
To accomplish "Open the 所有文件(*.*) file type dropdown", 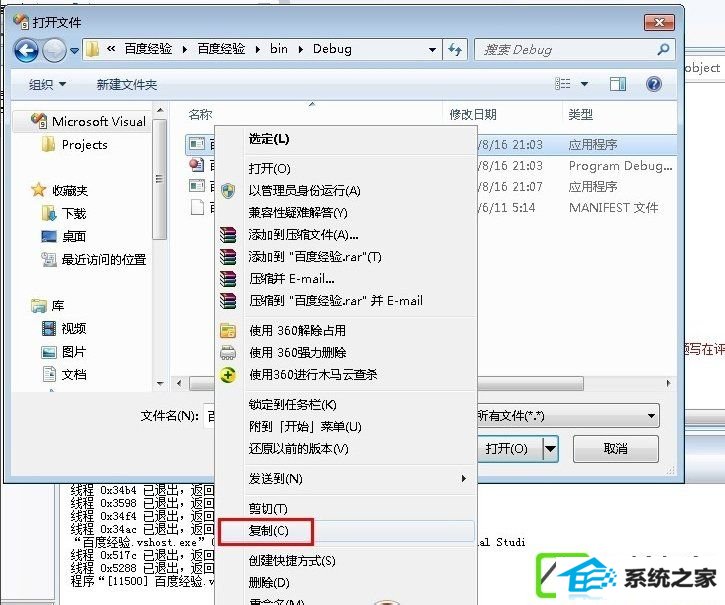I will (568, 416).
